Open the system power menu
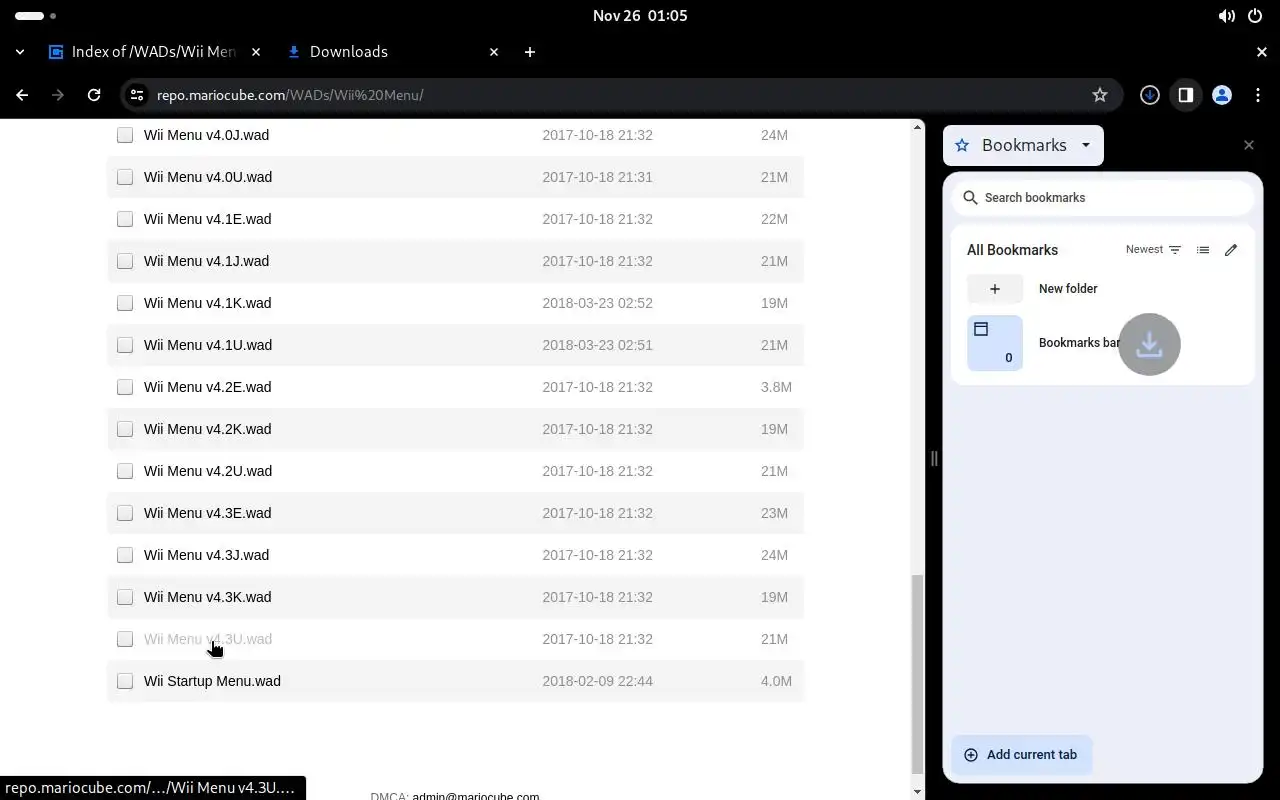This screenshot has width=1280, height=800. click(x=1255, y=16)
